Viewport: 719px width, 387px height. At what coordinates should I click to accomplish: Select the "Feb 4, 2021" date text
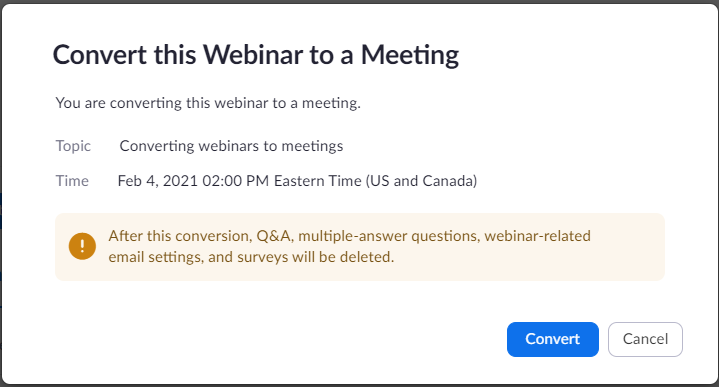pos(157,181)
